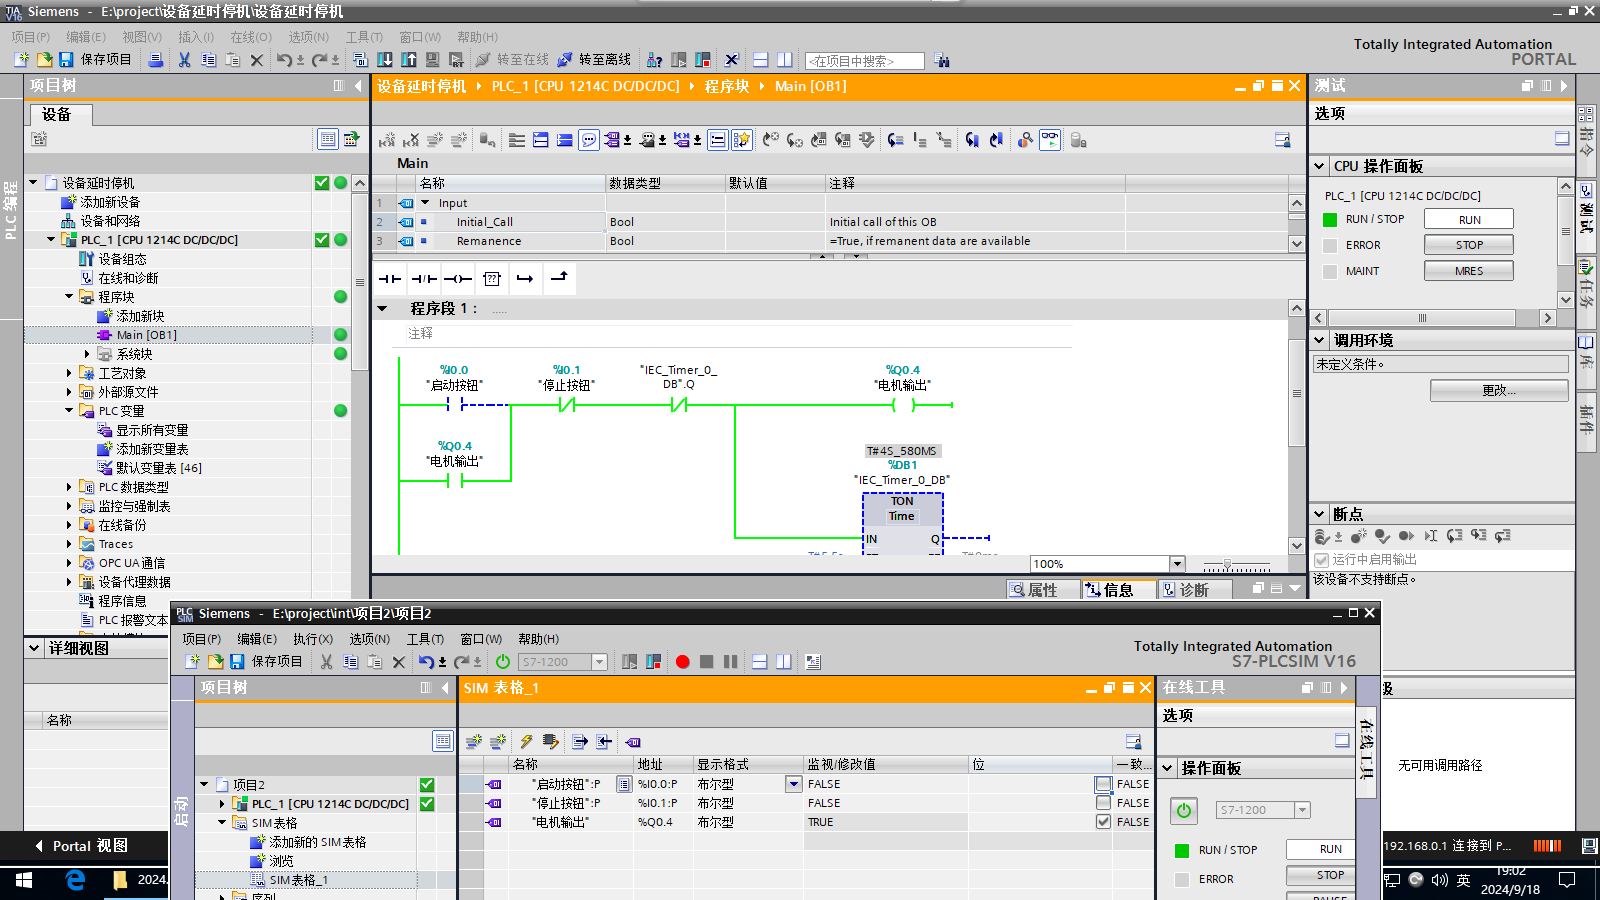This screenshot has width=1600, height=900.
Task: Collapse 设备延时停机 project tree node
Action: [33, 183]
